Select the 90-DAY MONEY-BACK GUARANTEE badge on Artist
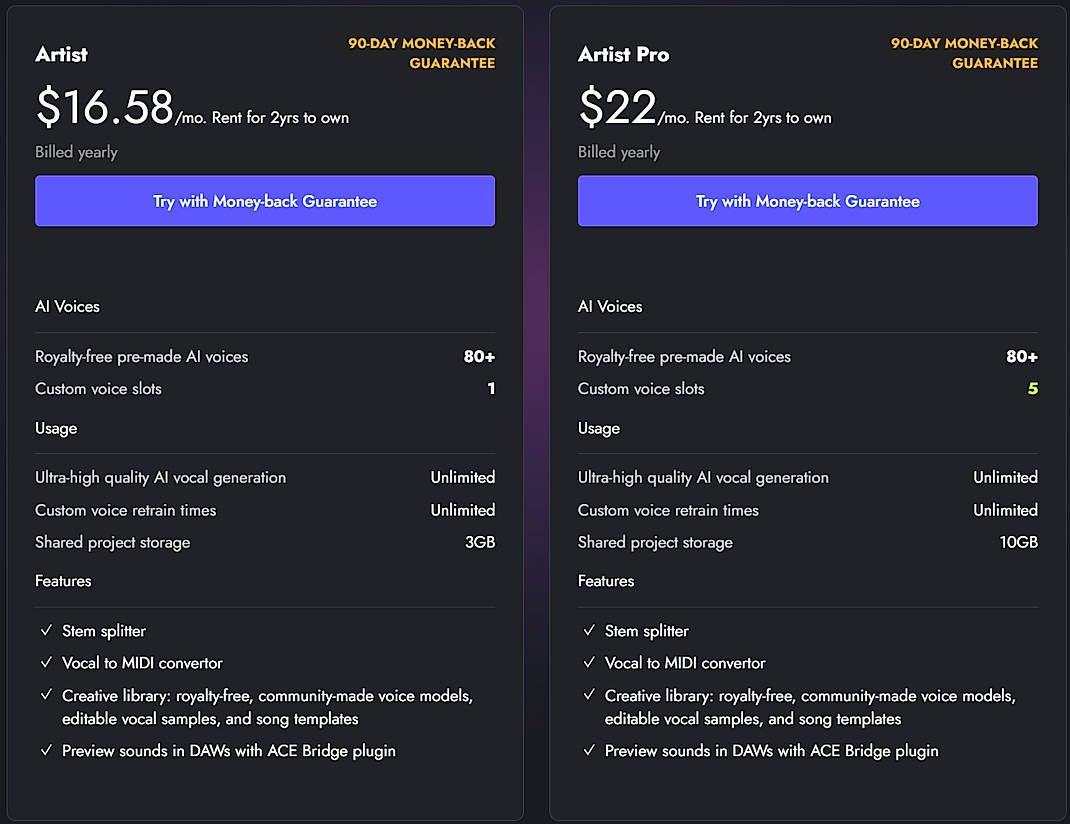 pos(421,53)
